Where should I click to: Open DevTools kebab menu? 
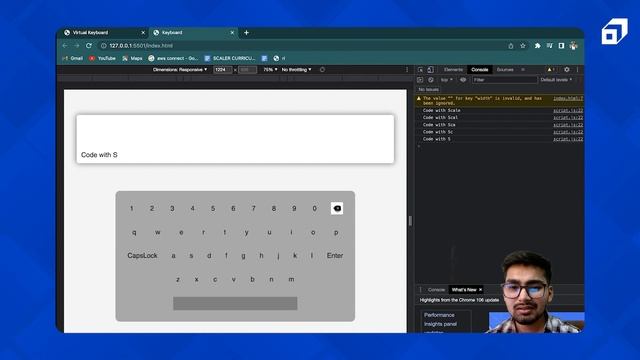(577, 70)
